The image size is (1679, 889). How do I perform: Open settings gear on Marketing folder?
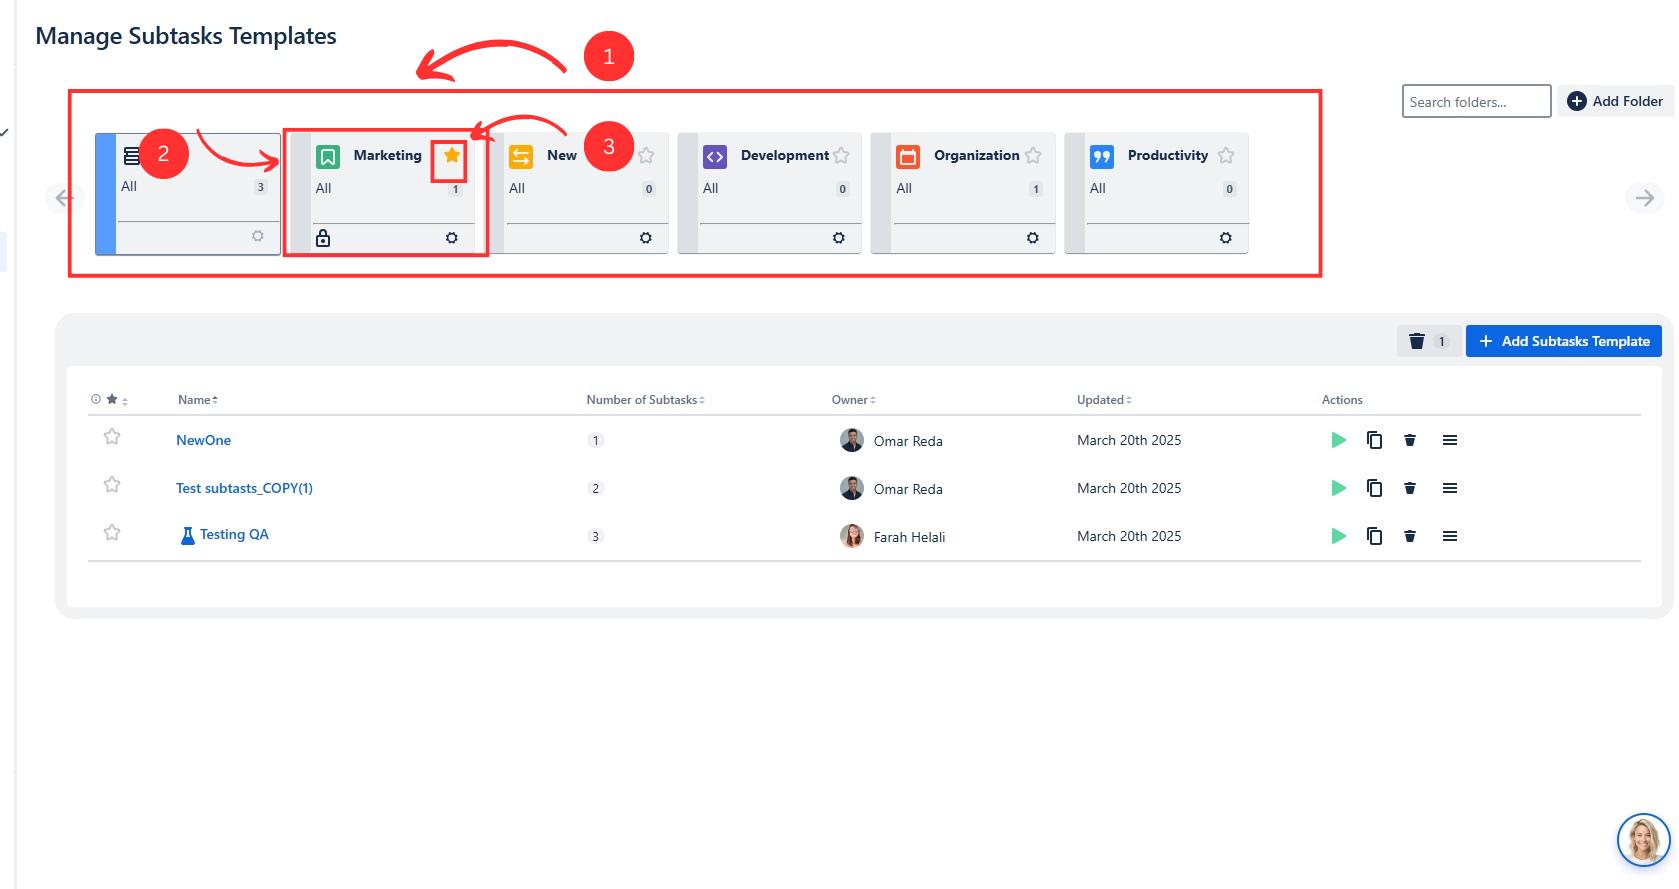(x=452, y=238)
